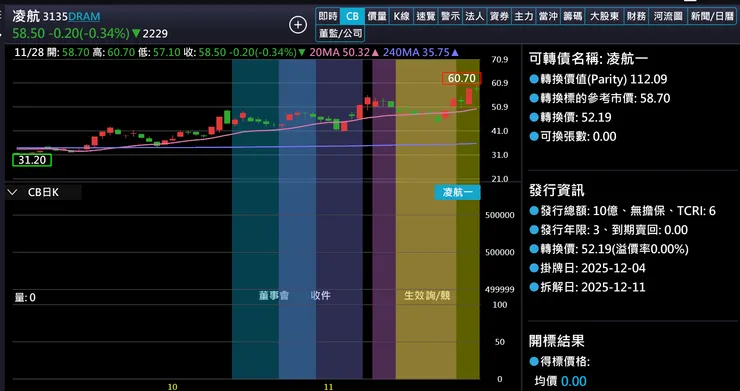This screenshot has width=740, height=391.
Task: Click the 得標價格 line
Action: point(560,362)
